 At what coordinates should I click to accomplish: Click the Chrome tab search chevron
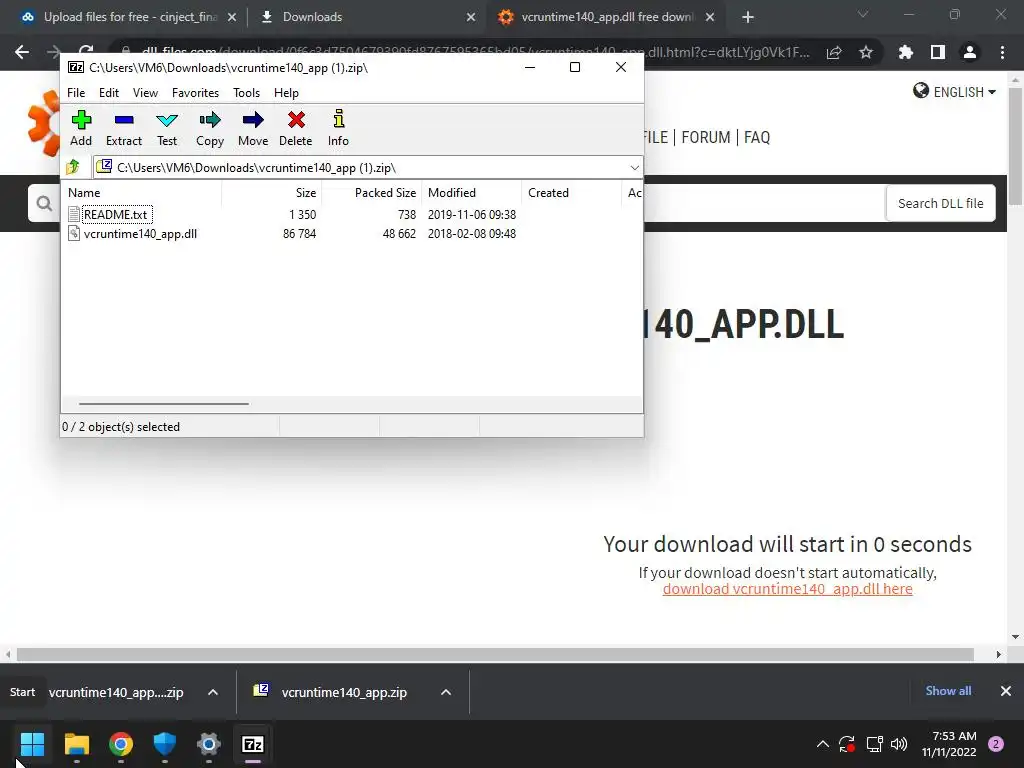pos(863,14)
